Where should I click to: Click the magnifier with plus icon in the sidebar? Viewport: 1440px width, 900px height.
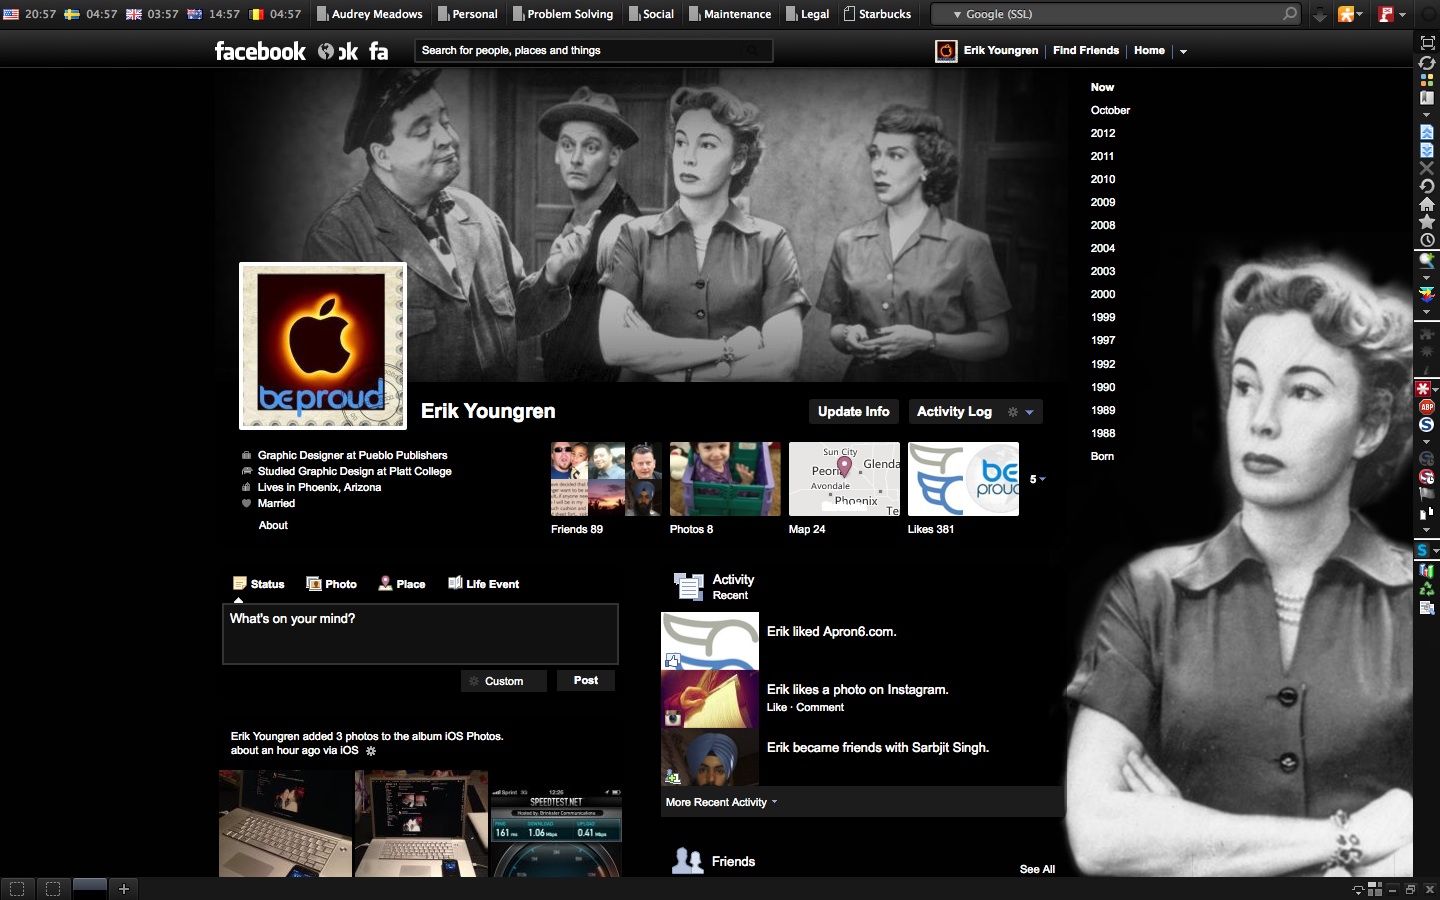coord(1427,260)
